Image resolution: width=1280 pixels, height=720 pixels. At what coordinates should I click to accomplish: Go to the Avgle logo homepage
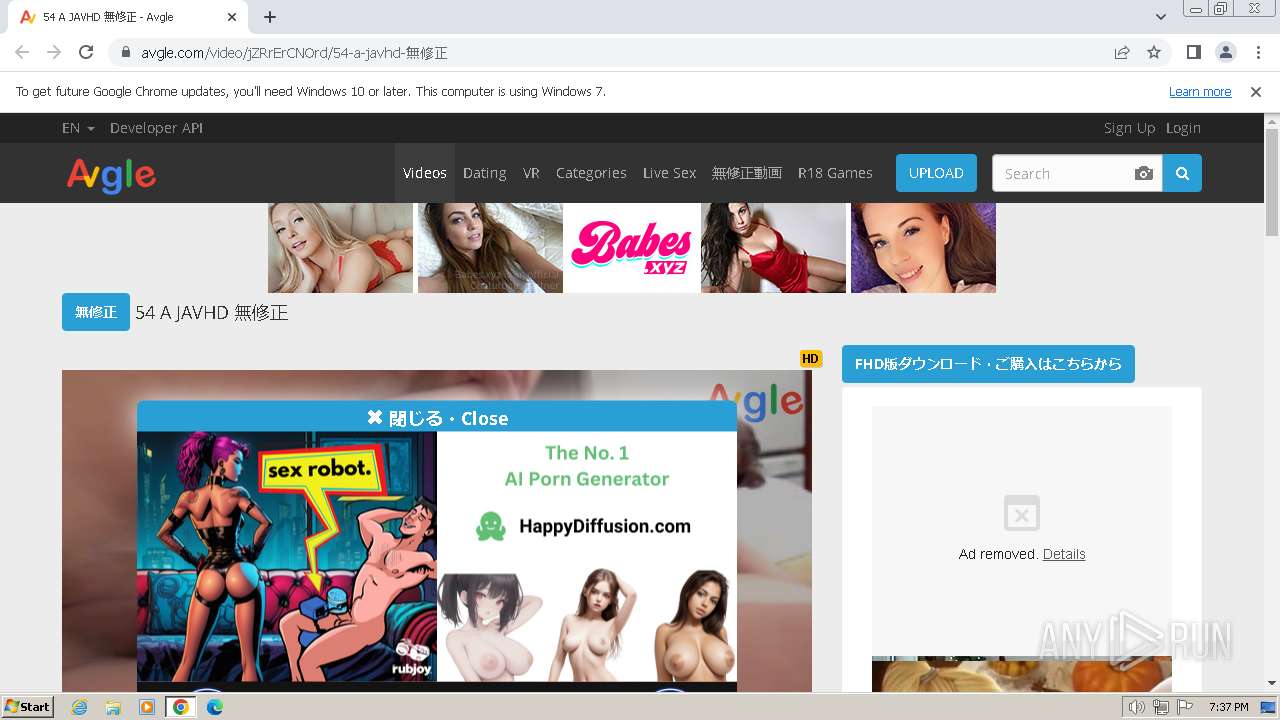[x=111, y=175]
